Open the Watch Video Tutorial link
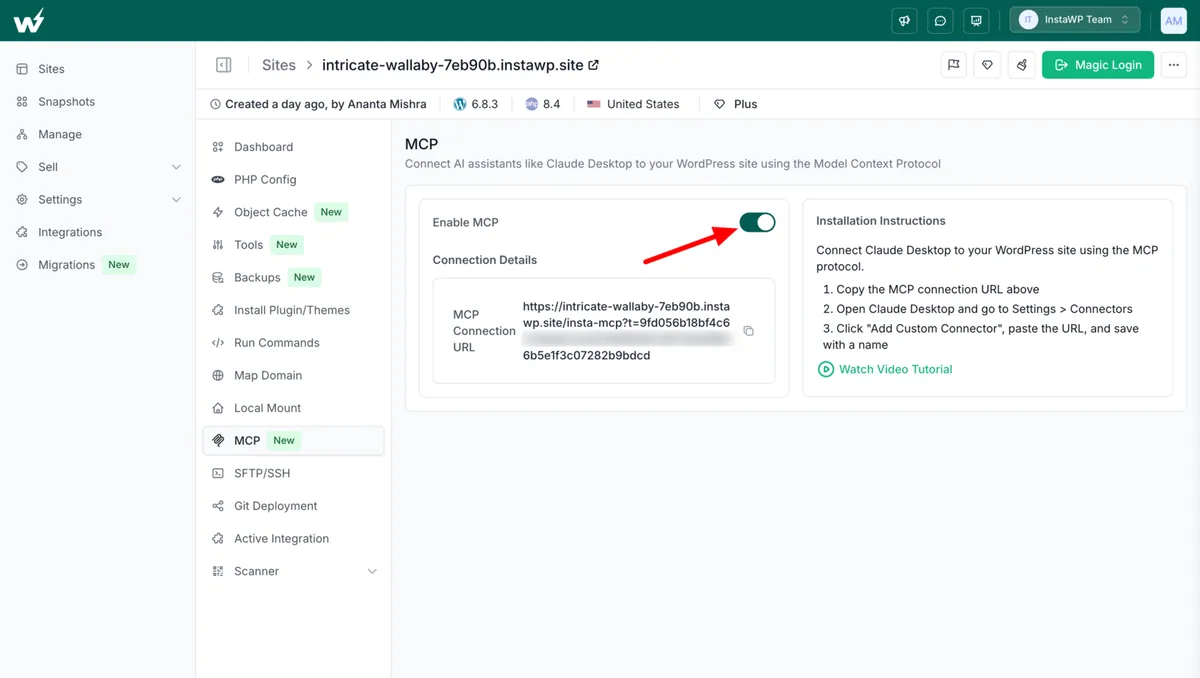Viewport: 1200px width, 678px height. point(895,369)
